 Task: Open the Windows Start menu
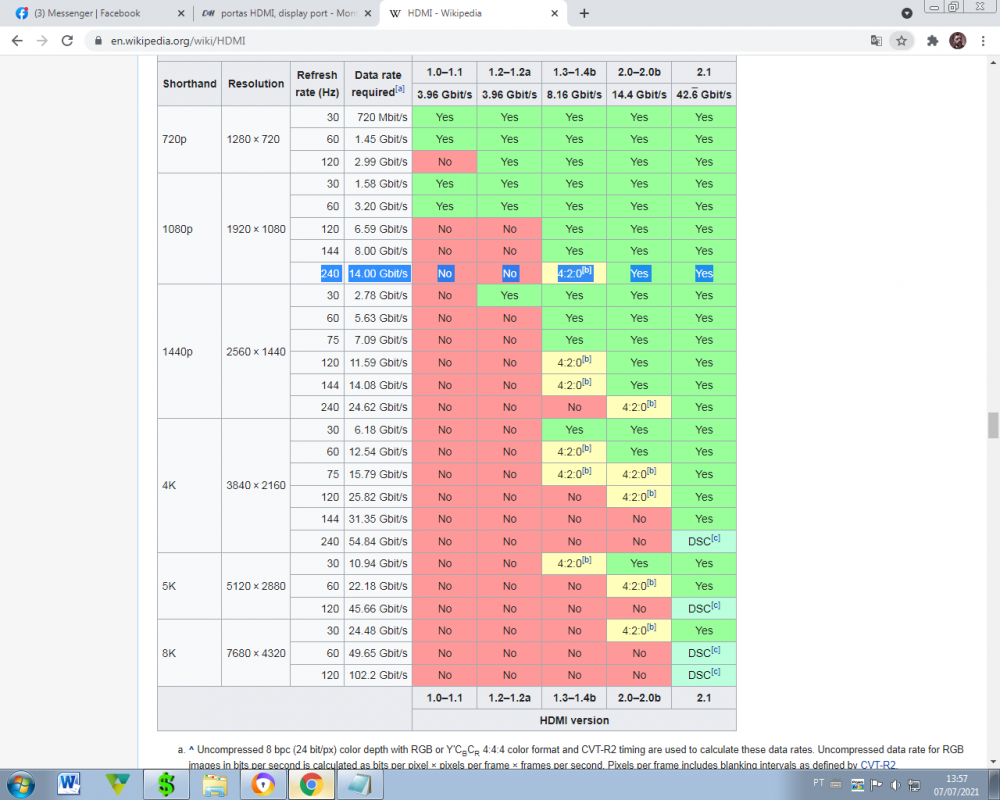point(21,783)
